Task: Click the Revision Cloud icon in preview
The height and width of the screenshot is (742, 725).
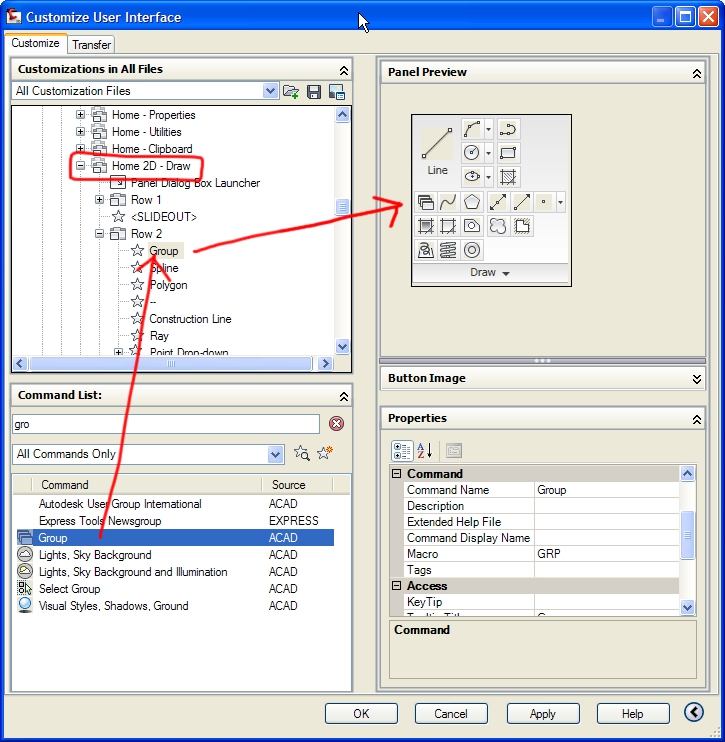Action: coord(497,226)
